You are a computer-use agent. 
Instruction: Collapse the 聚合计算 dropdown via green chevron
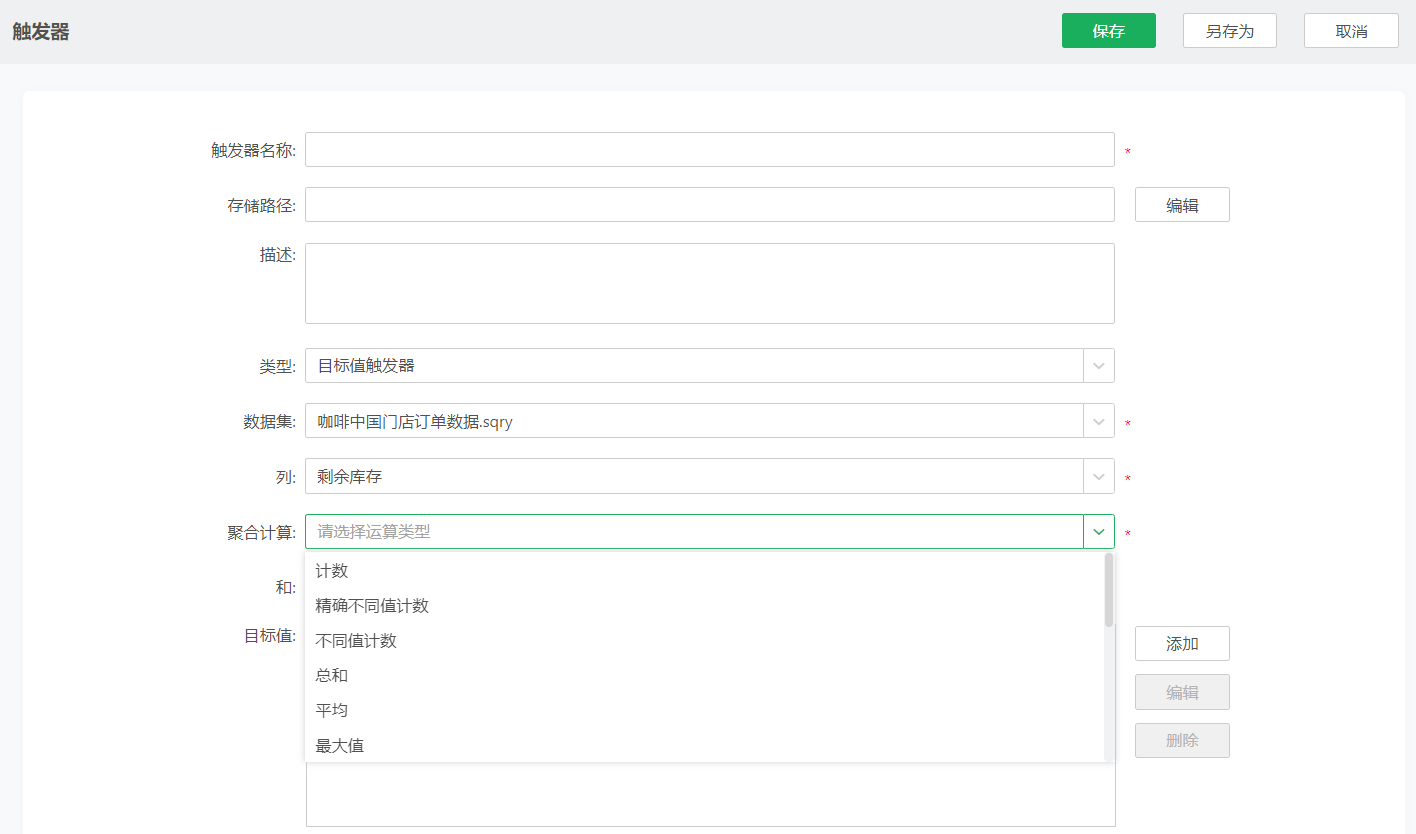tap(1098, 532)
